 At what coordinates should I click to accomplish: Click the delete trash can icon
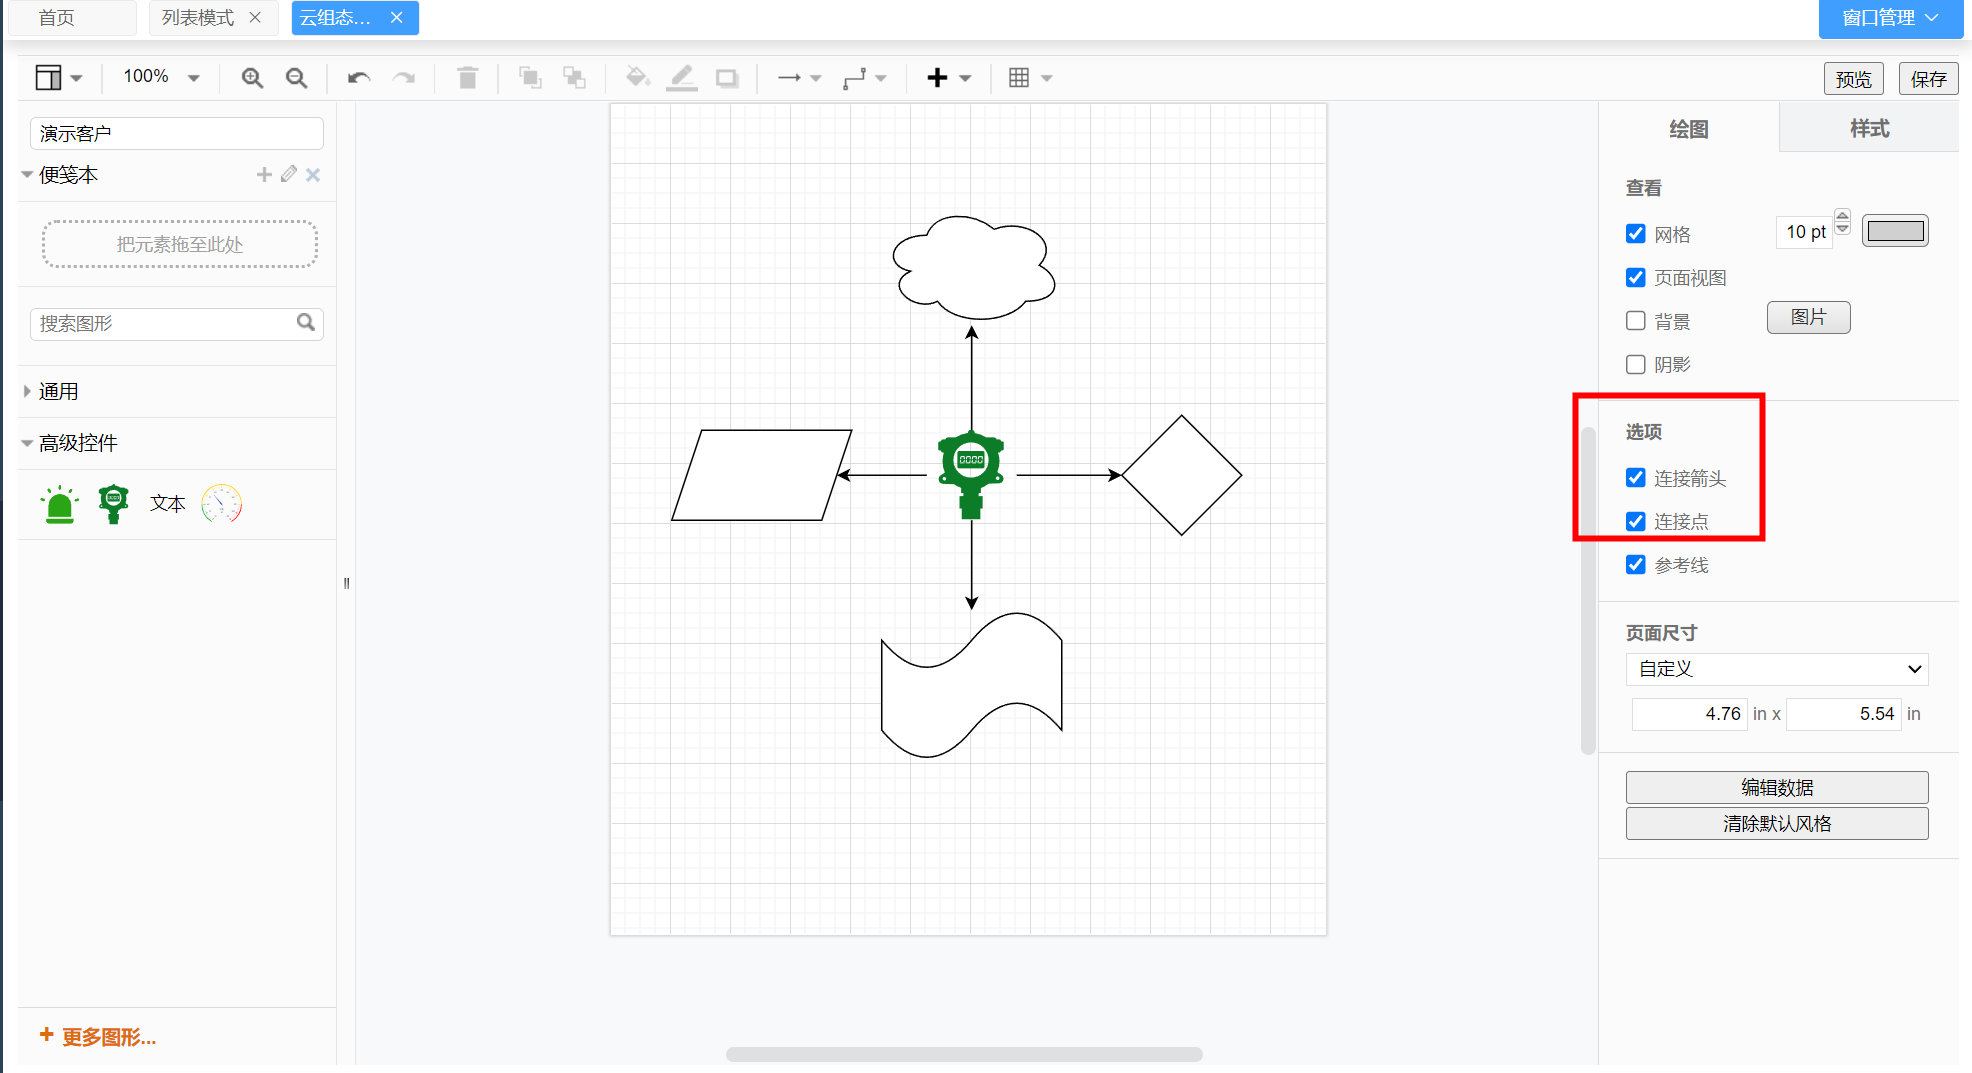pyautogui.click(x=467, y=78)
